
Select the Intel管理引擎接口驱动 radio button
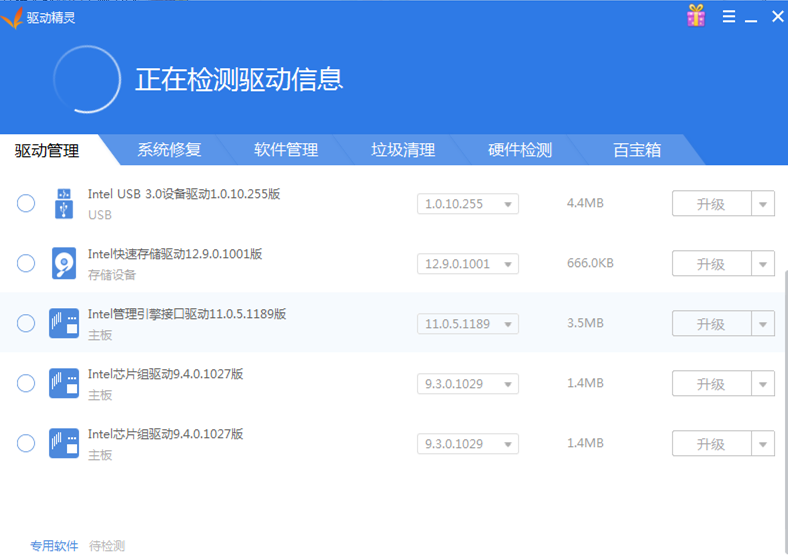coord(26,323)
